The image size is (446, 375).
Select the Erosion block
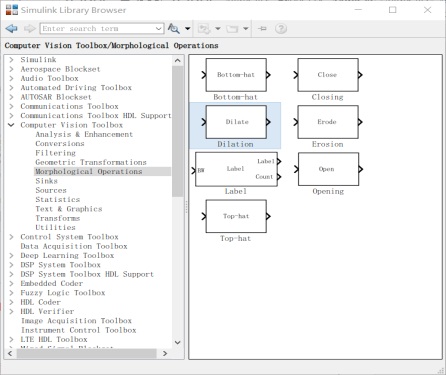(x=328, y=122)
